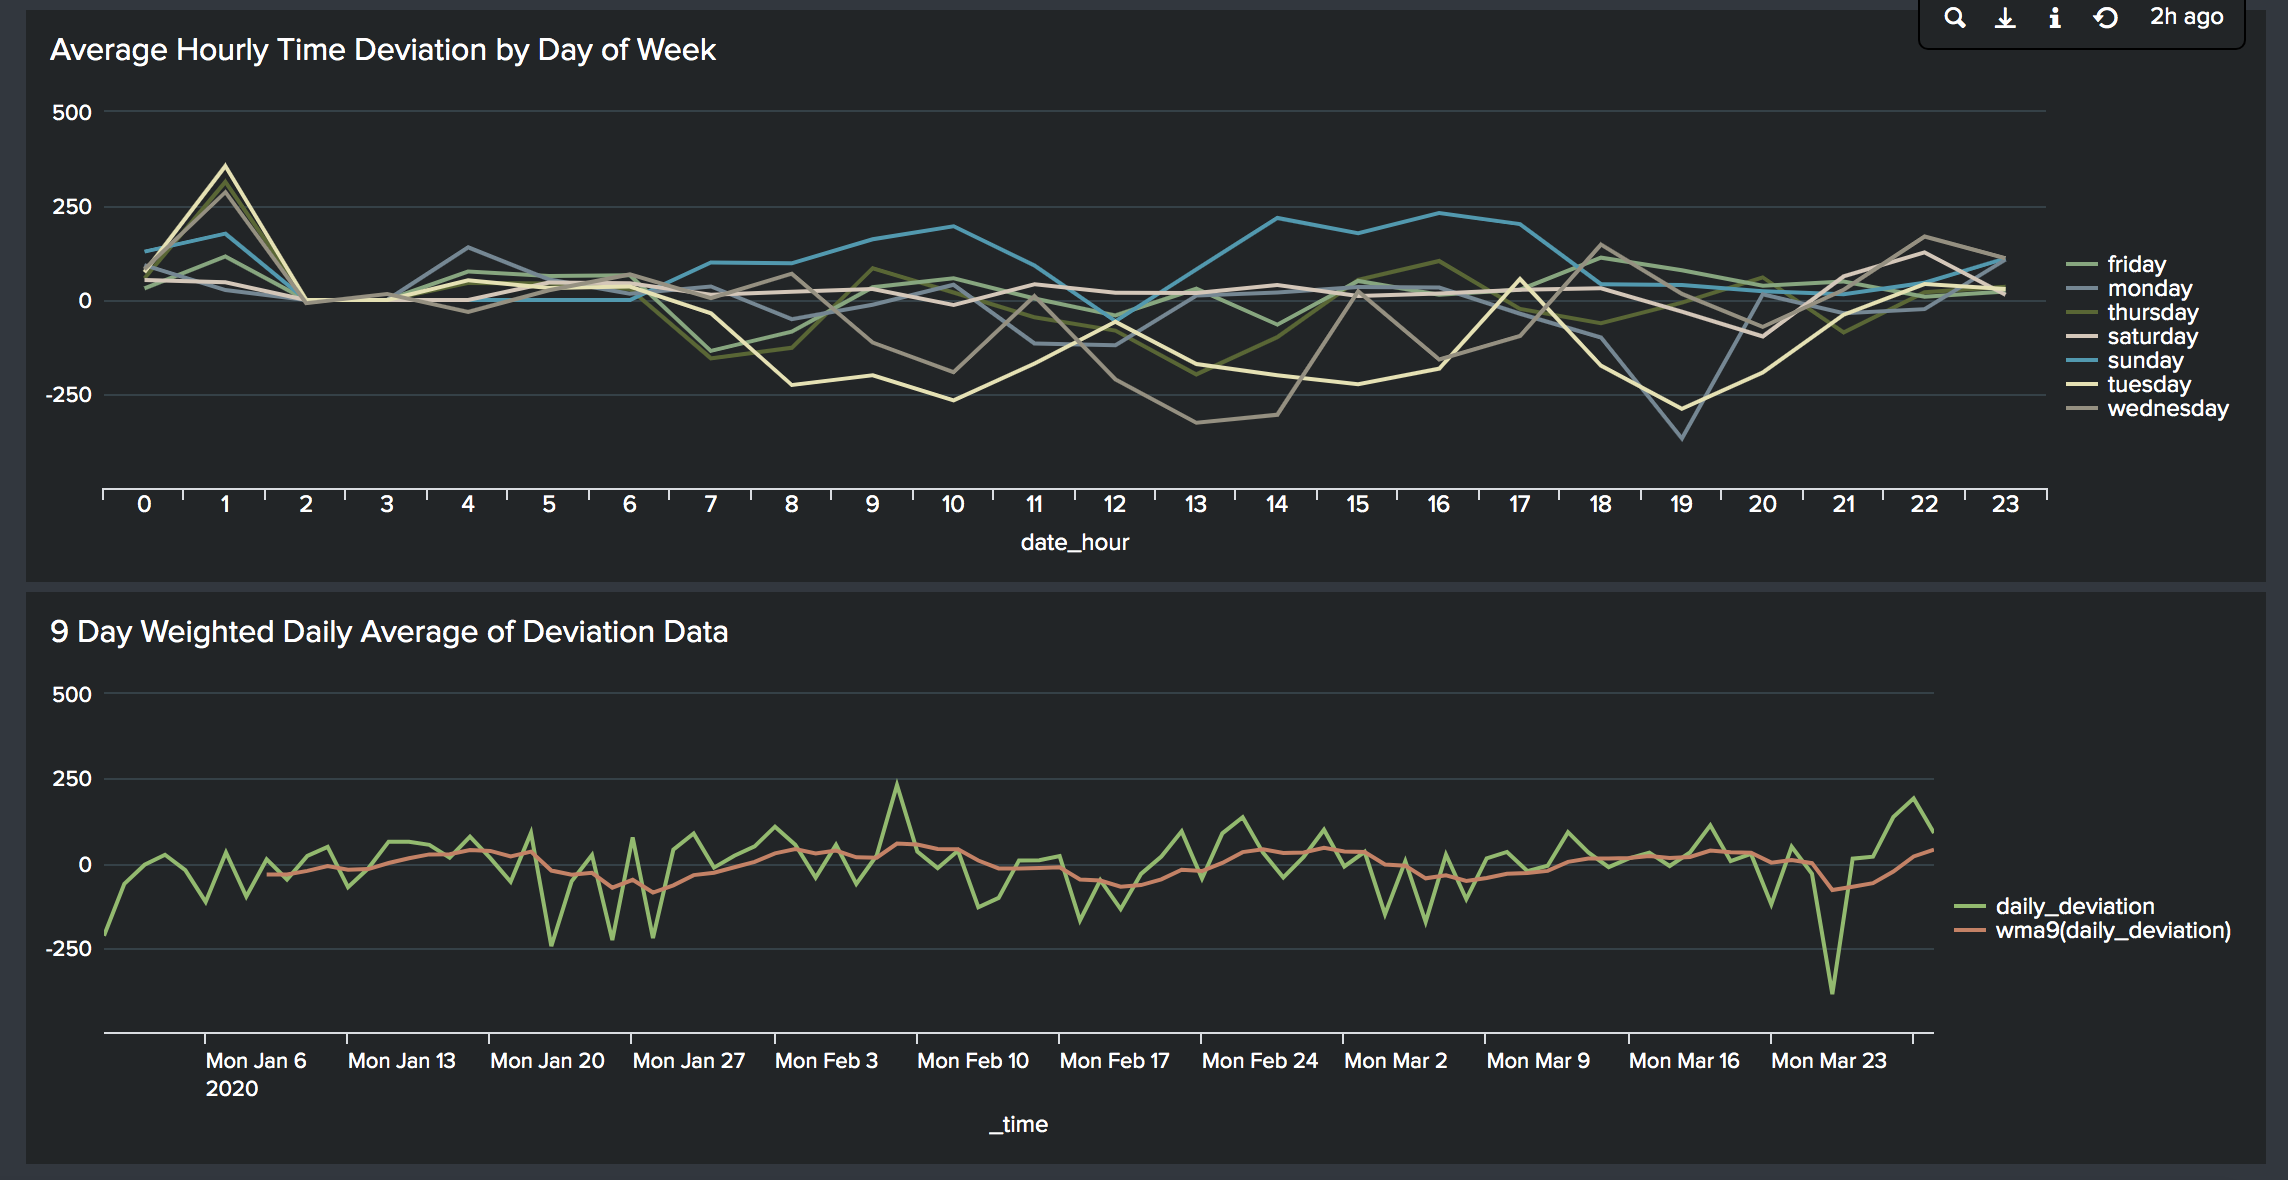Toggle the monday series in the legend
The height and width of the screenshot is (1180, 2288).
click(x=2148, y=288)
